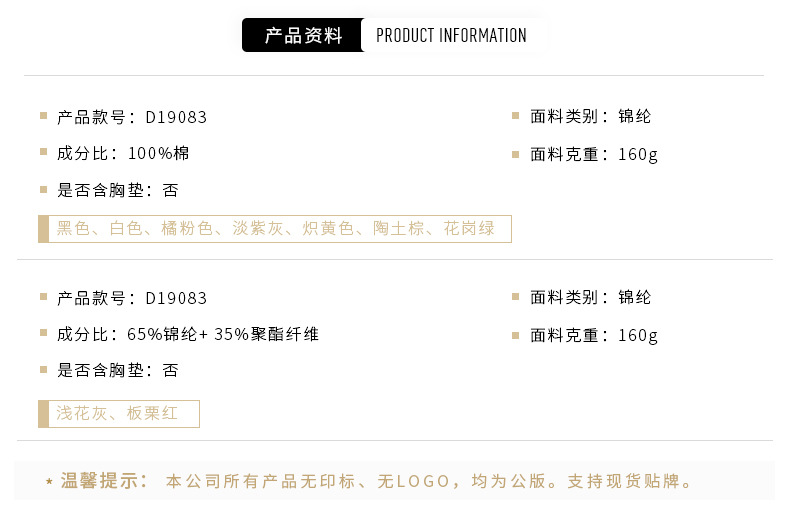This screenshot has height=518, width=790.
Task: Click tan bar marker before 浅花灰 color list
Action: click(43, 413)
